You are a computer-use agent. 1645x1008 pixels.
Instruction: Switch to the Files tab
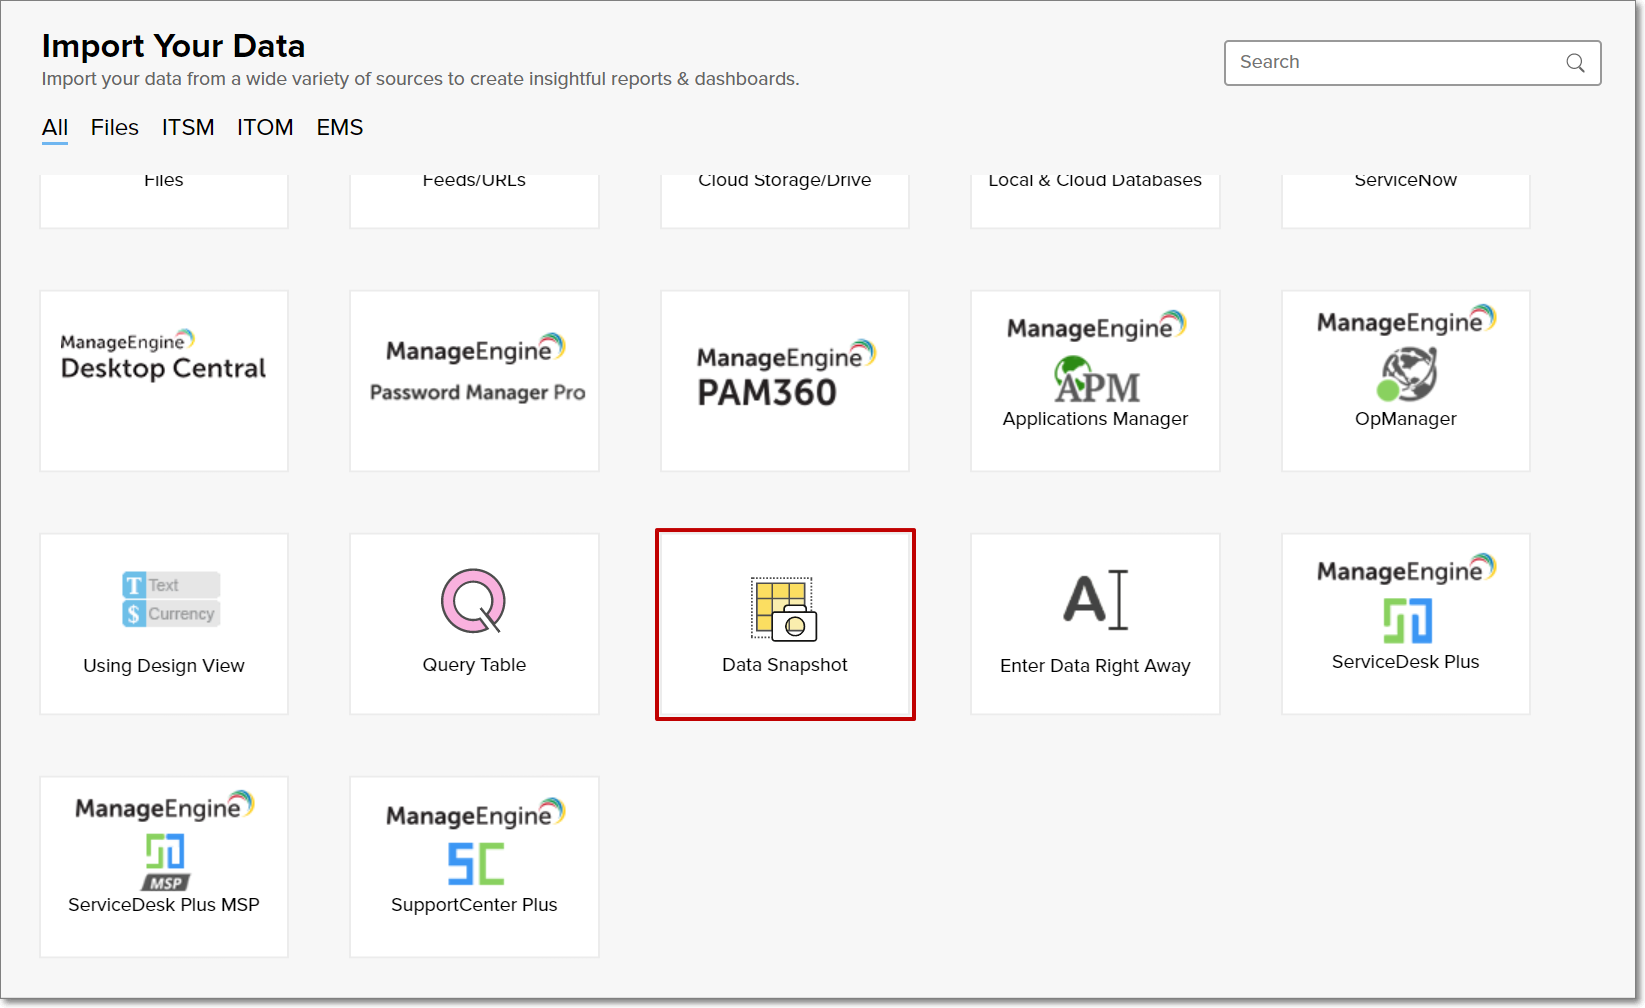tap(115, 128)
